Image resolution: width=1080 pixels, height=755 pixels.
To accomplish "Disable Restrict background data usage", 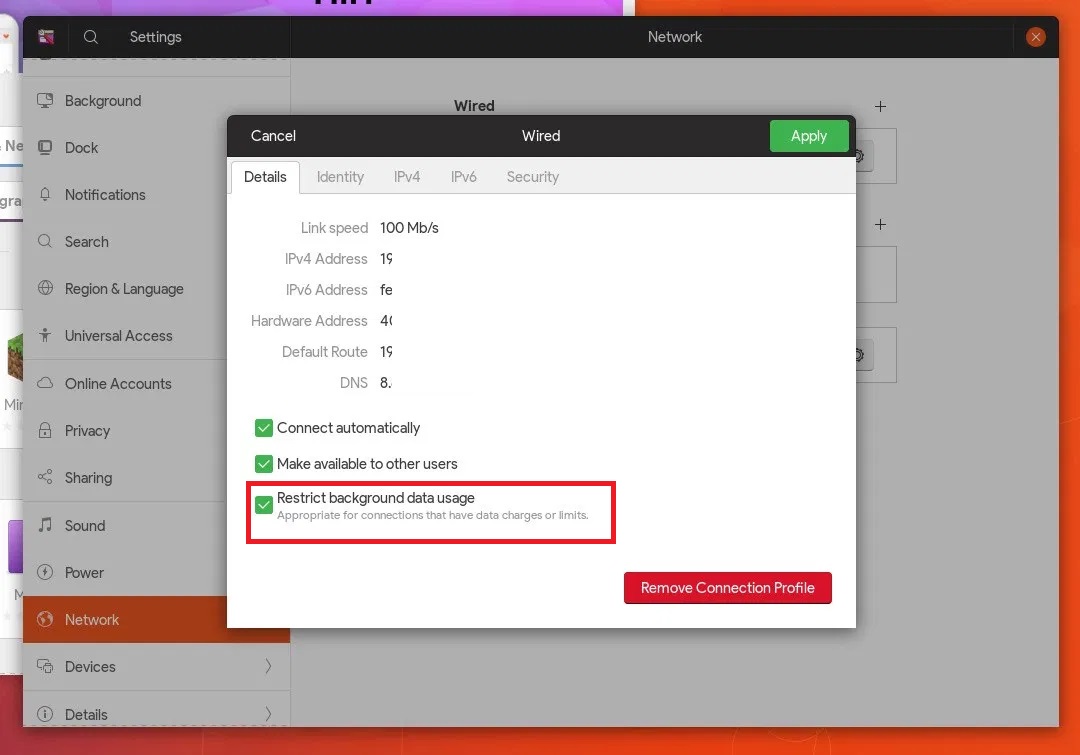I will coord(264,505).
